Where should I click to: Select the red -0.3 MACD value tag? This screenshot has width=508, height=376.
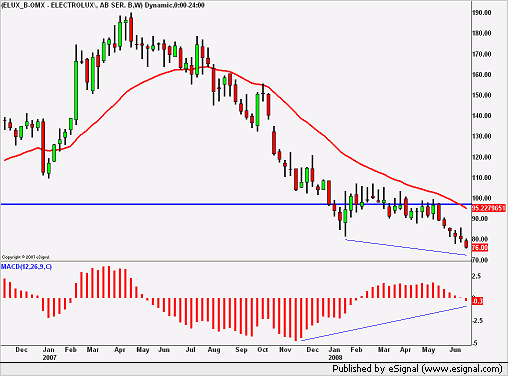[x=477, y=301]
